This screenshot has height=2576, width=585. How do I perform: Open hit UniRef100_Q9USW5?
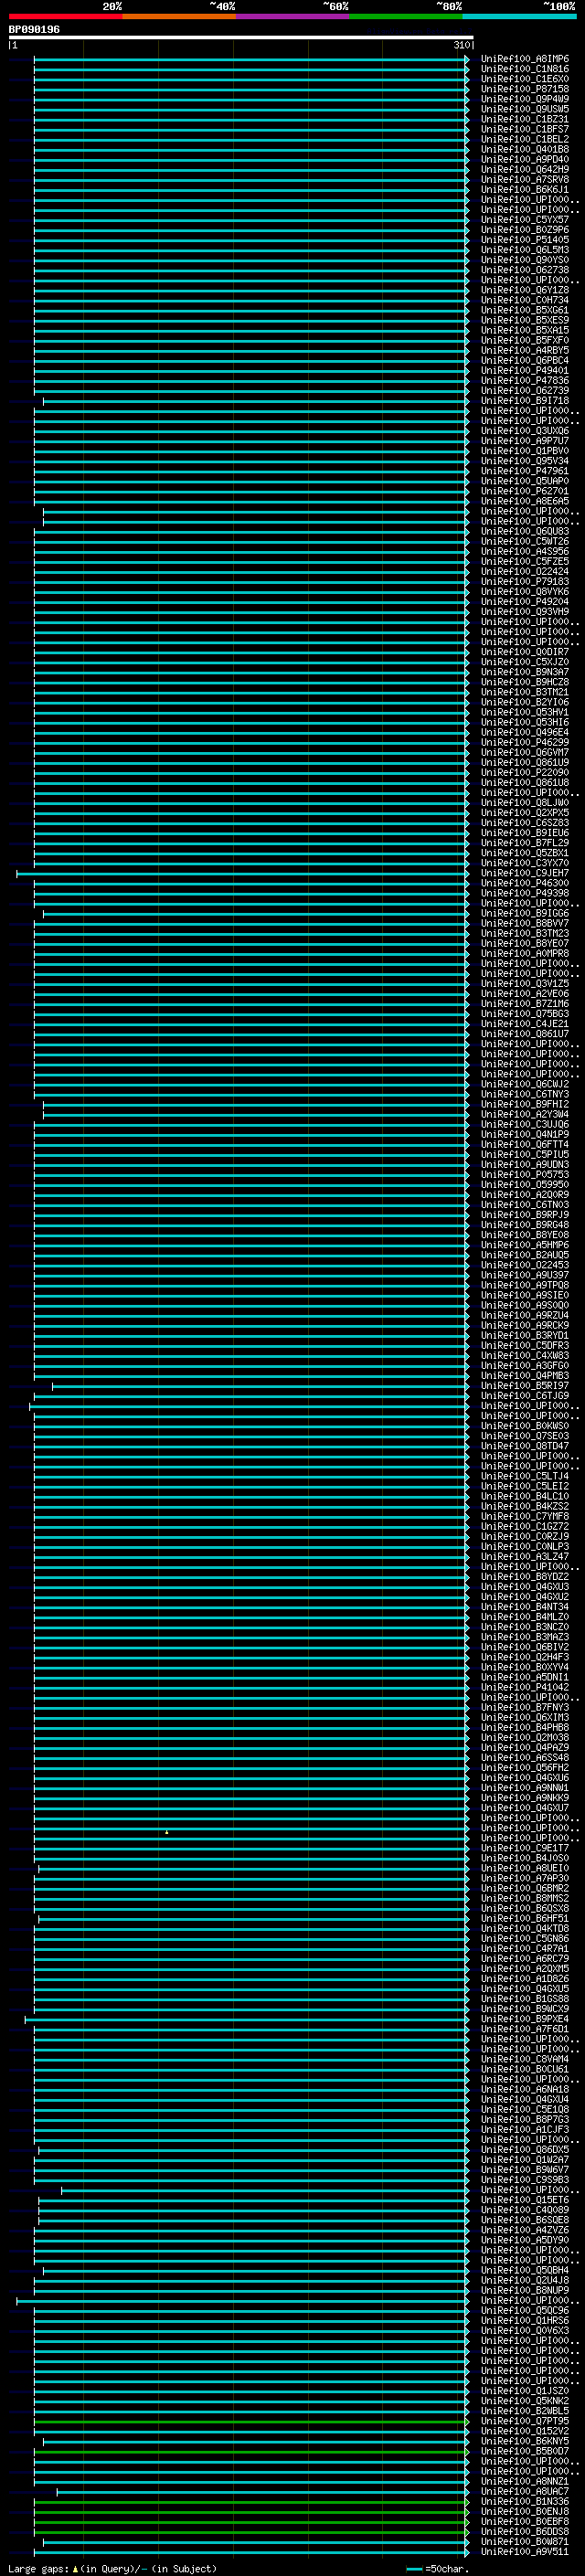[x=525, y=109]
